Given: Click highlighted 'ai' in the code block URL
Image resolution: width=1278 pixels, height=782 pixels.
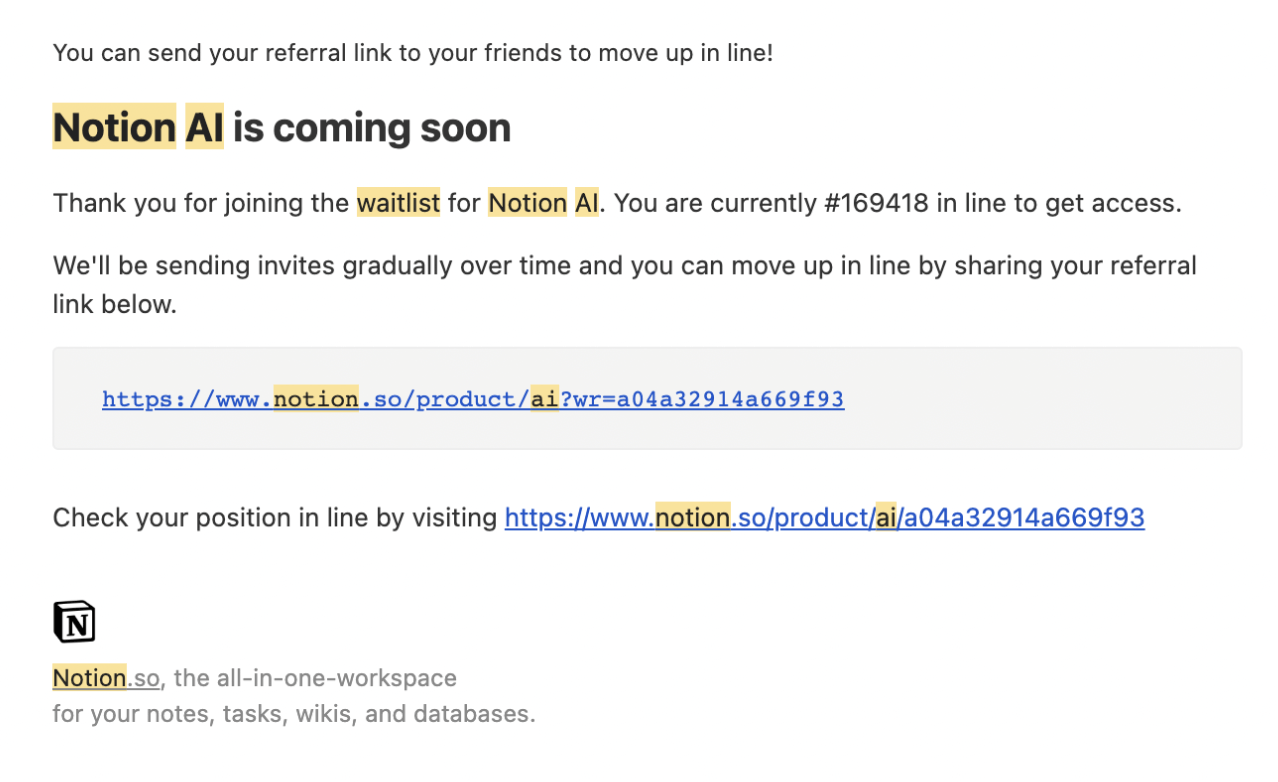Looking at the screenshot, I should [x=544, y=399].
